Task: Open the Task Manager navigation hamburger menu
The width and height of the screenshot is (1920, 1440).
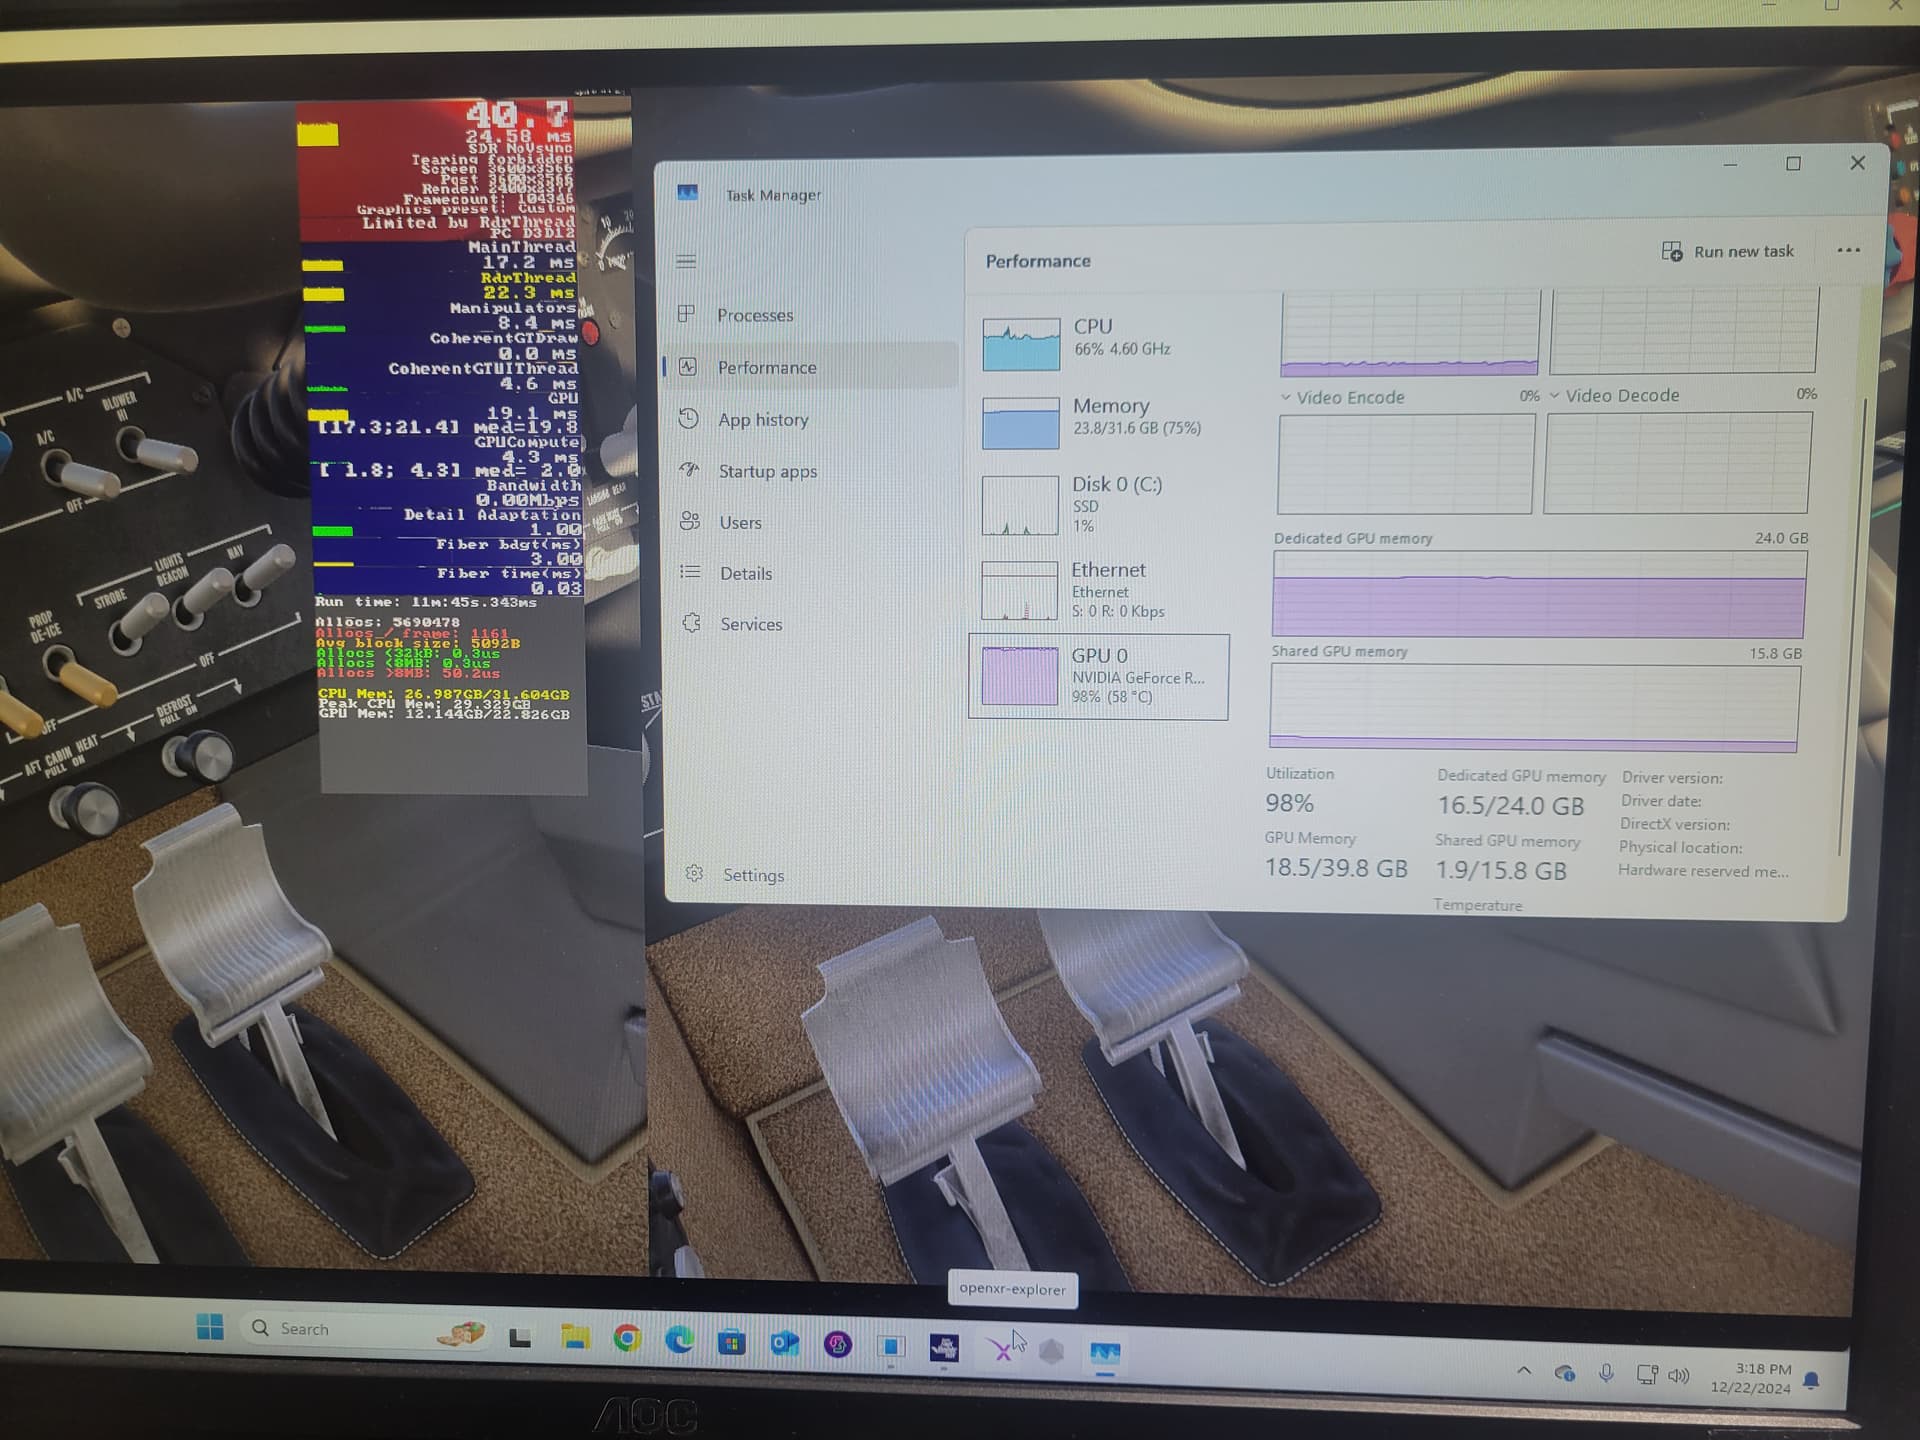Action: pos(687,259)
